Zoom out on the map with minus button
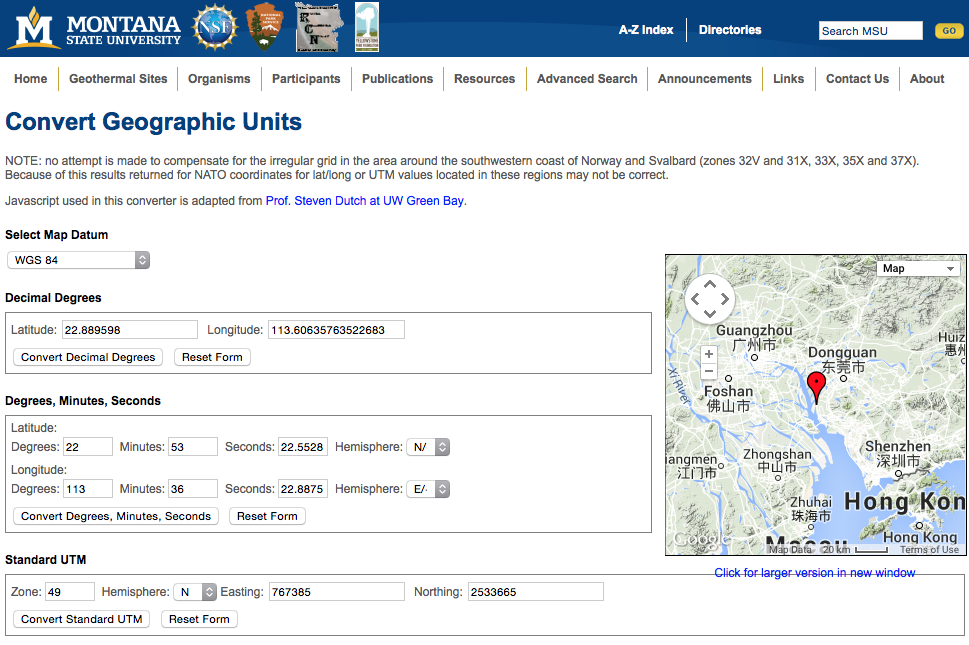 [x=709, y=371]
